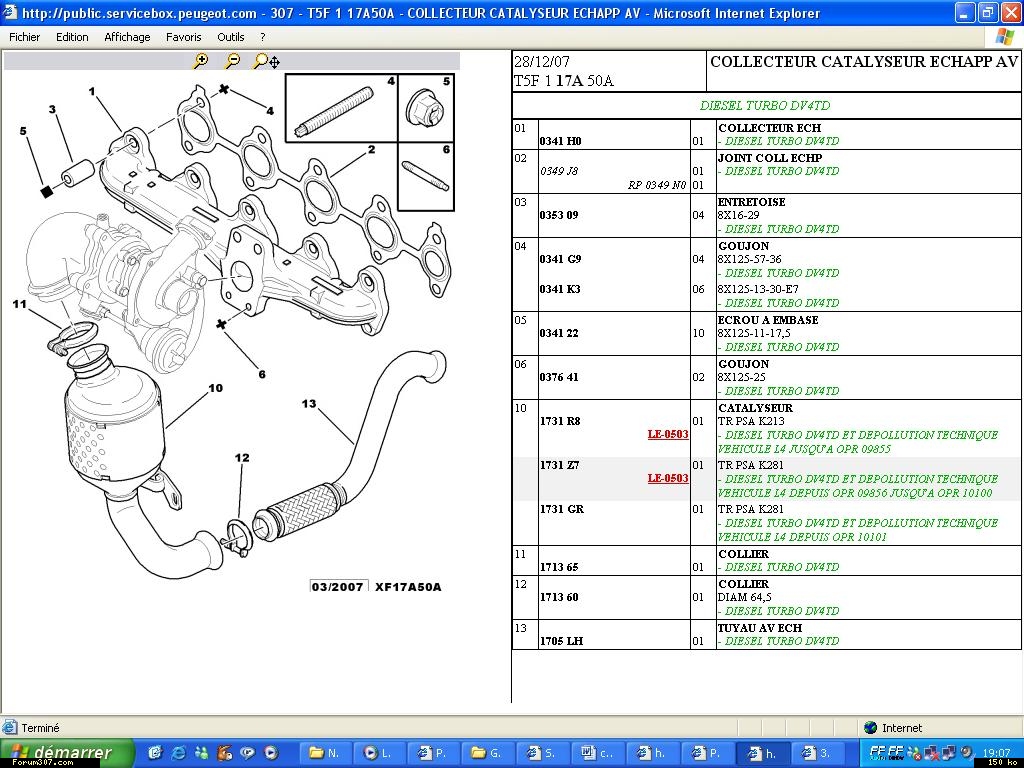Open the Outils menu
The image size is (1024, 768).
click(x=231, y=37)
